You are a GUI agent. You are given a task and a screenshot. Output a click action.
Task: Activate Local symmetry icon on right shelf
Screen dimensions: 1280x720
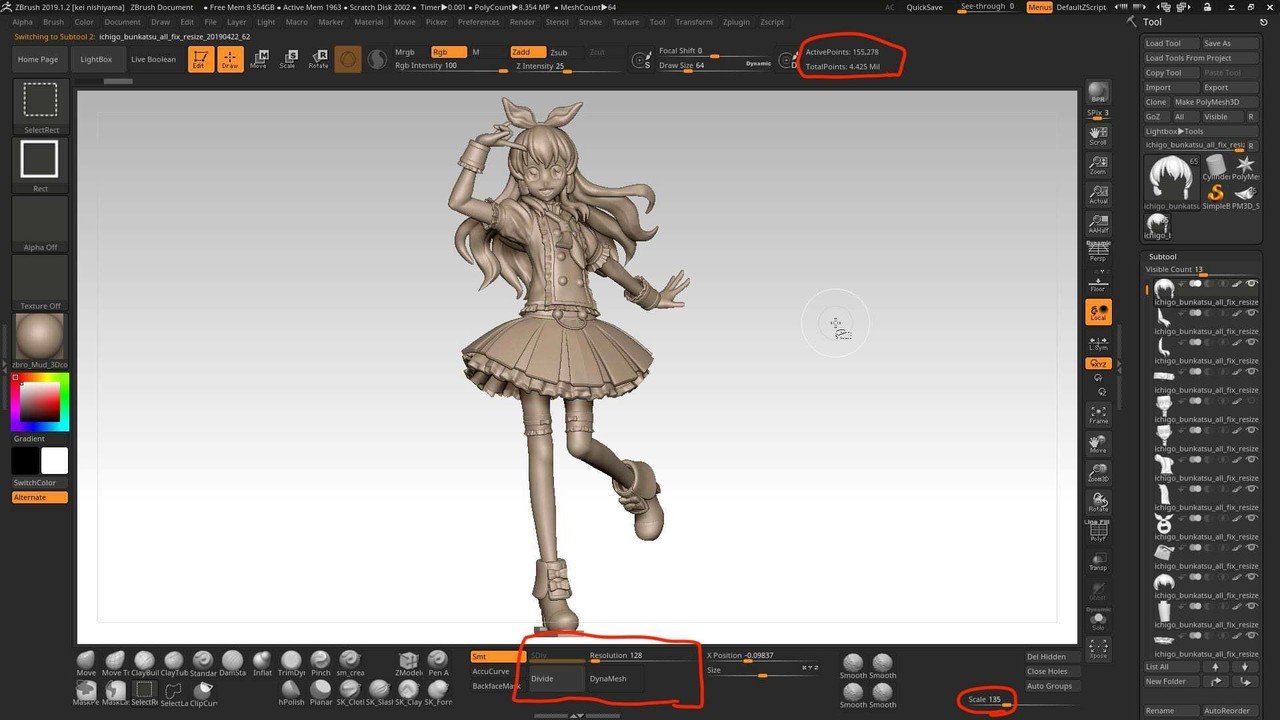point(1098,311)
